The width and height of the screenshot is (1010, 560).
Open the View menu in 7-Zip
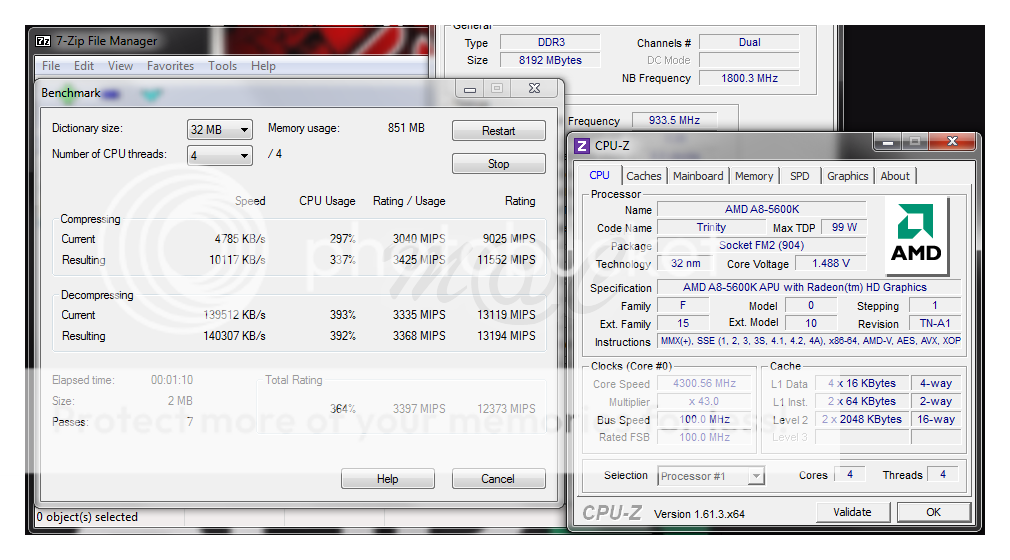120,66
